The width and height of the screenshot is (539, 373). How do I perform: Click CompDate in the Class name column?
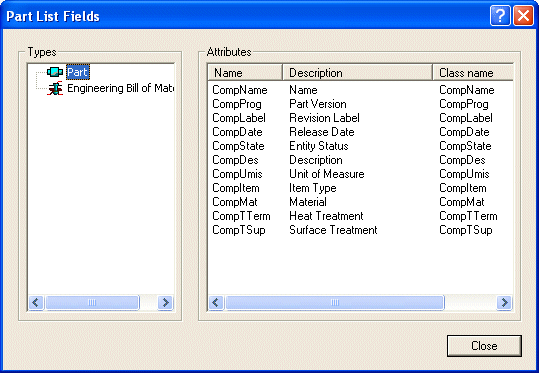tap(464, 132)
